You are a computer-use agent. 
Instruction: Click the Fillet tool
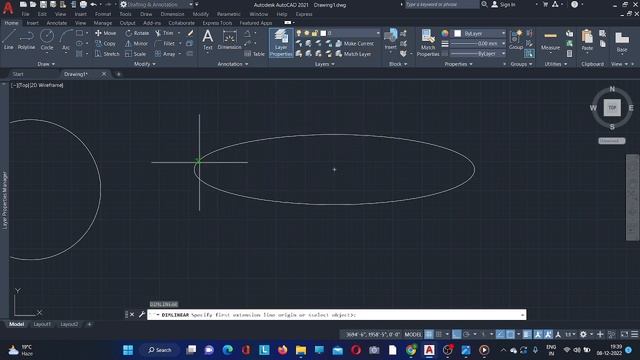click(x=165, y=43)
